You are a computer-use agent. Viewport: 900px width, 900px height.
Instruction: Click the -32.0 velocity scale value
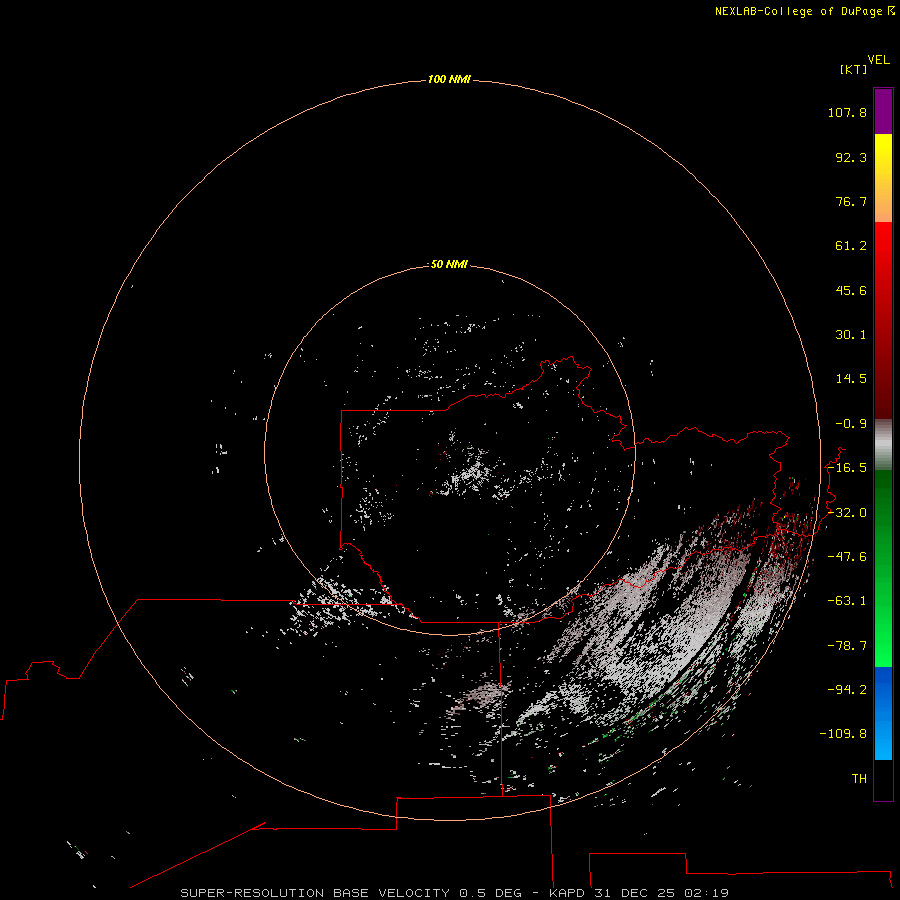(847, 513)
